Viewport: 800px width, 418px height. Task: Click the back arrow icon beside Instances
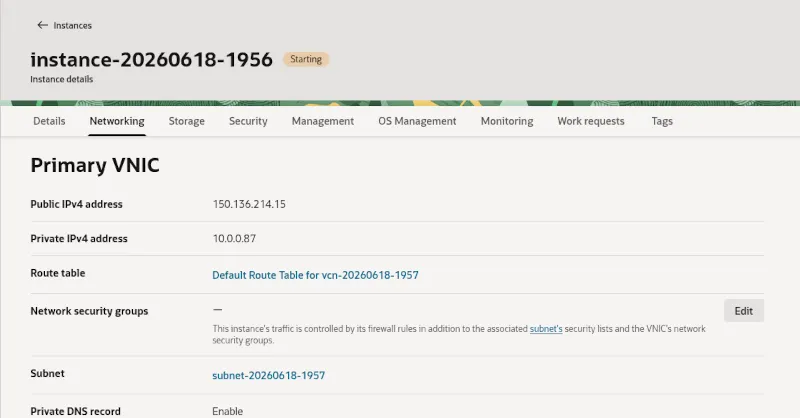tap(42, 25)
